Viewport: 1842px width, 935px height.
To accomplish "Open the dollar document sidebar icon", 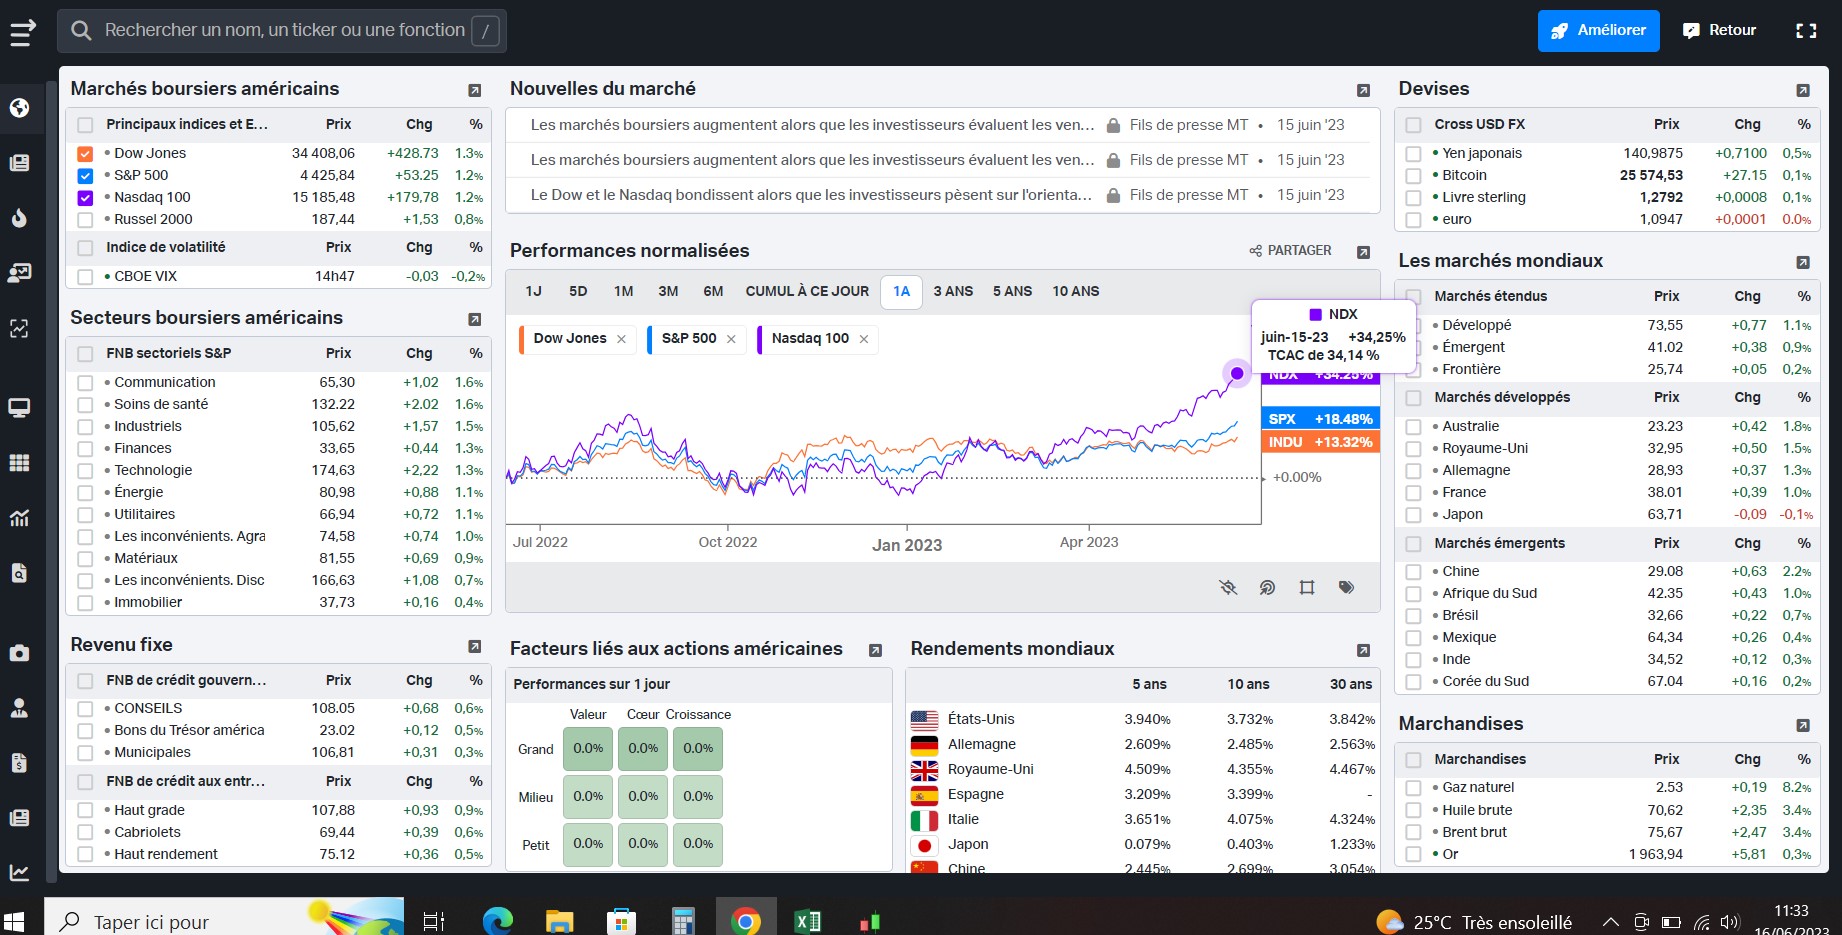I will (x=19, y=763).
